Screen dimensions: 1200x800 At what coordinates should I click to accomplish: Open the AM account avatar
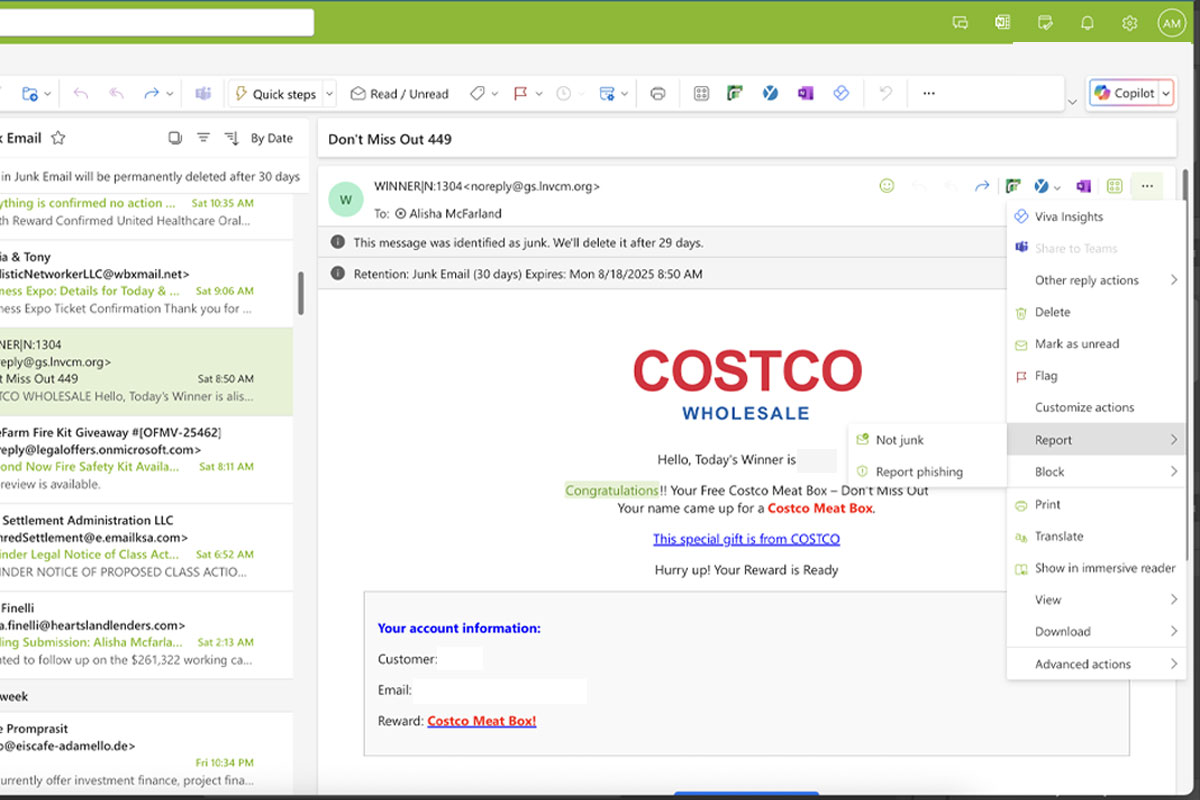(x=1171, y=23)
